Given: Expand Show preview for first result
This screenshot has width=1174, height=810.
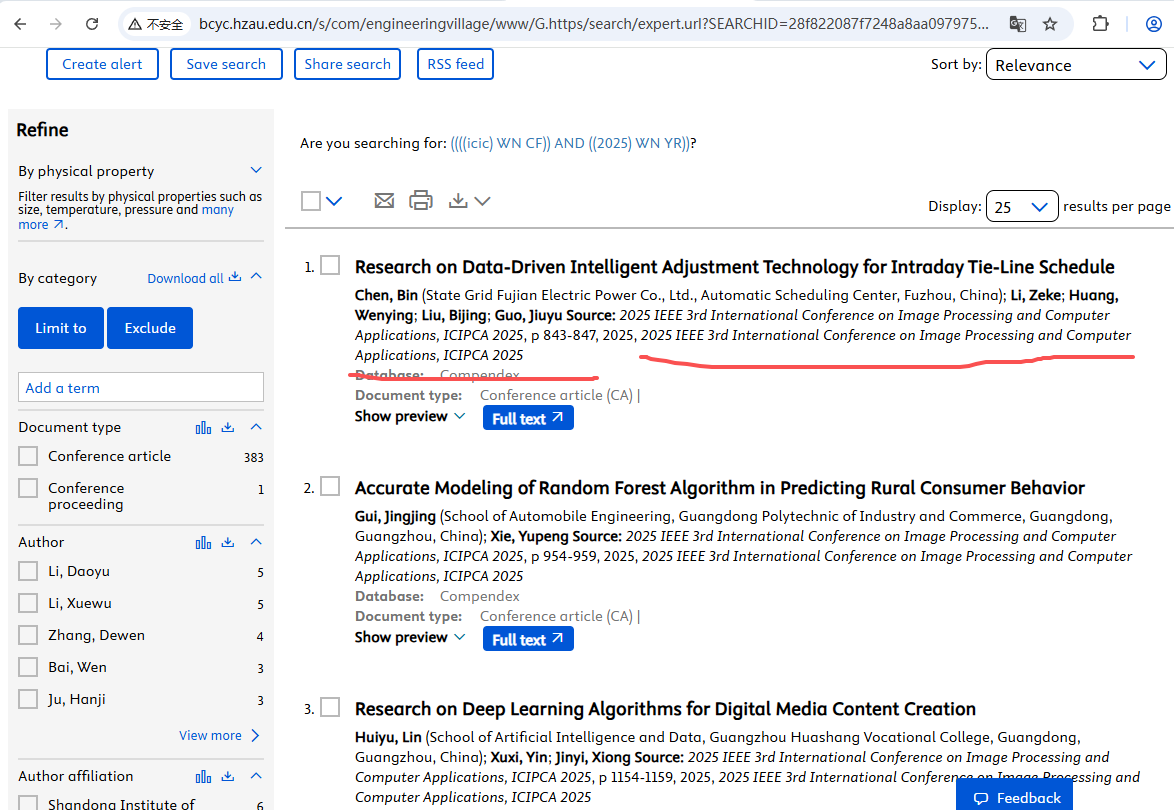Looking at the screenshot, I should tap(409, 417).
